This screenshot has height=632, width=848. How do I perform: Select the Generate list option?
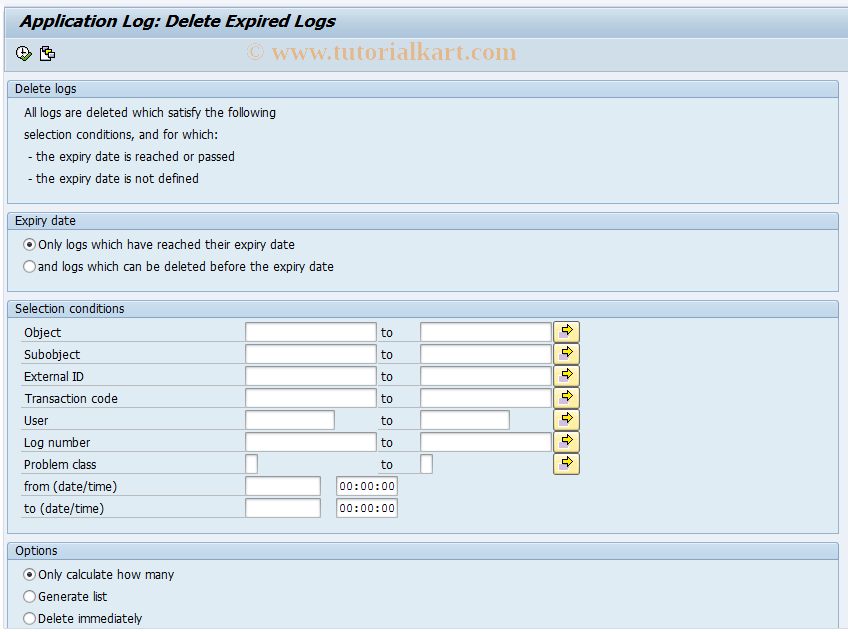pos(29,596)
